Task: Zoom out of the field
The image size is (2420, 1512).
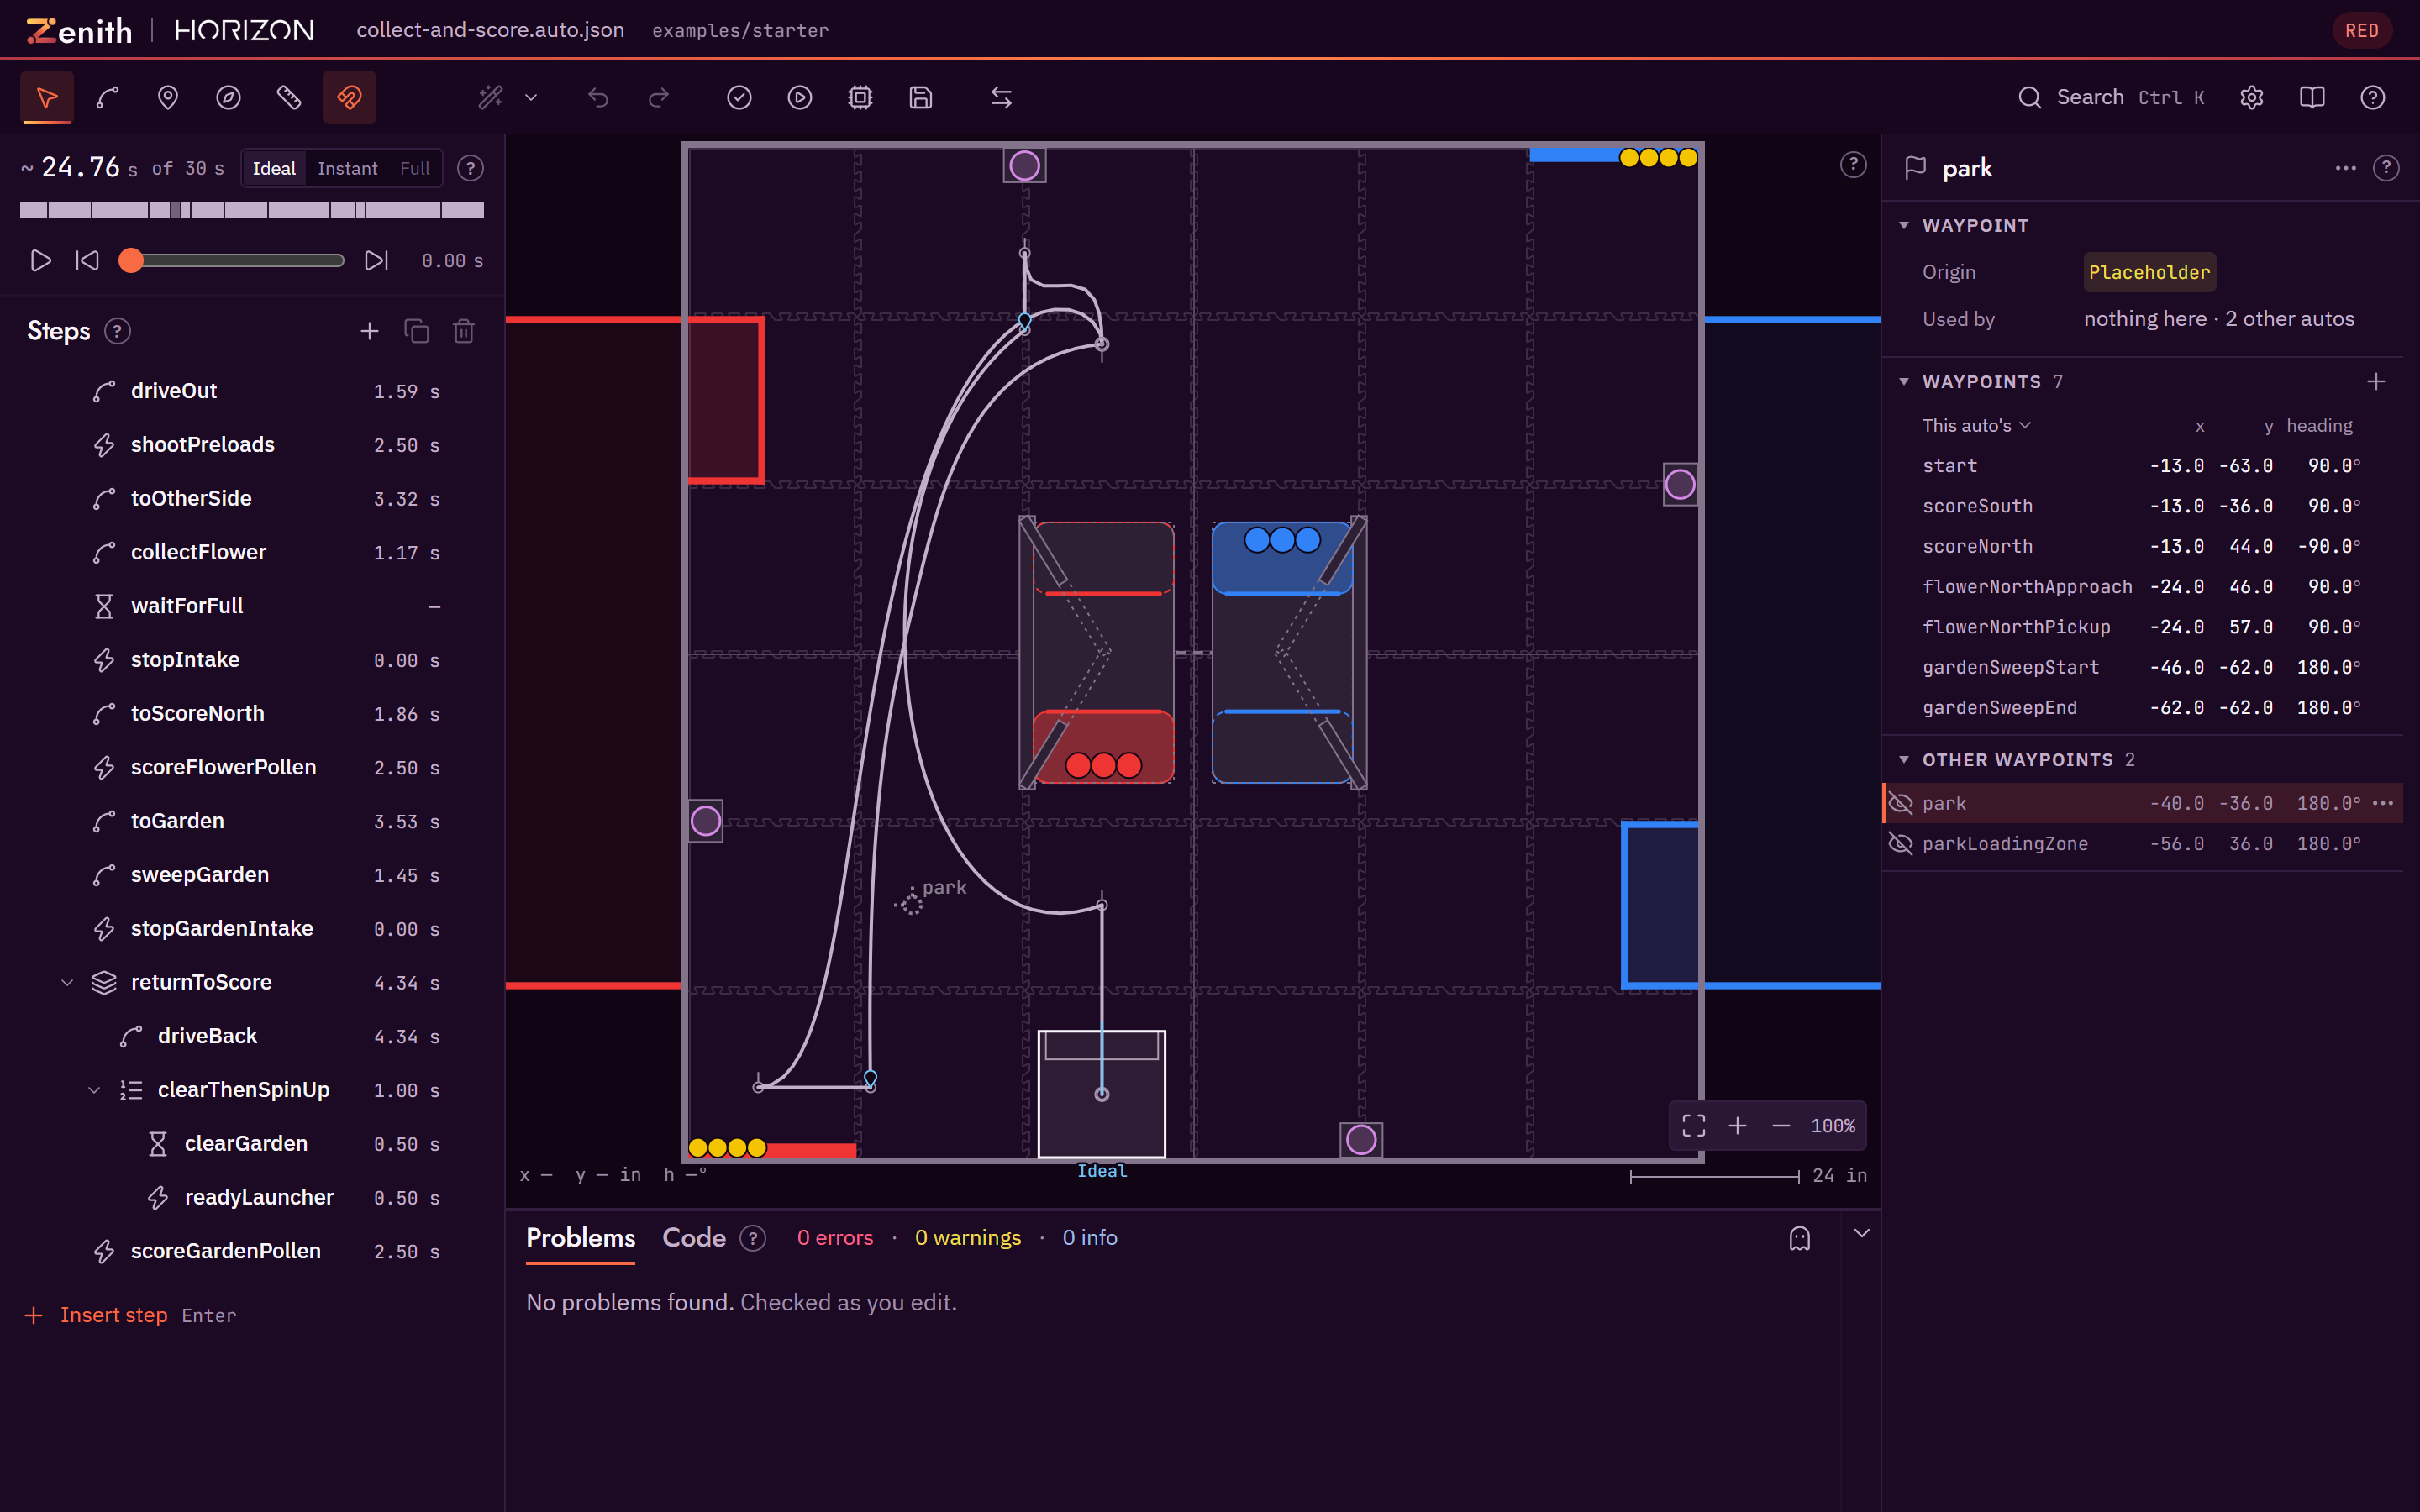Action: coord(1781,1126)
